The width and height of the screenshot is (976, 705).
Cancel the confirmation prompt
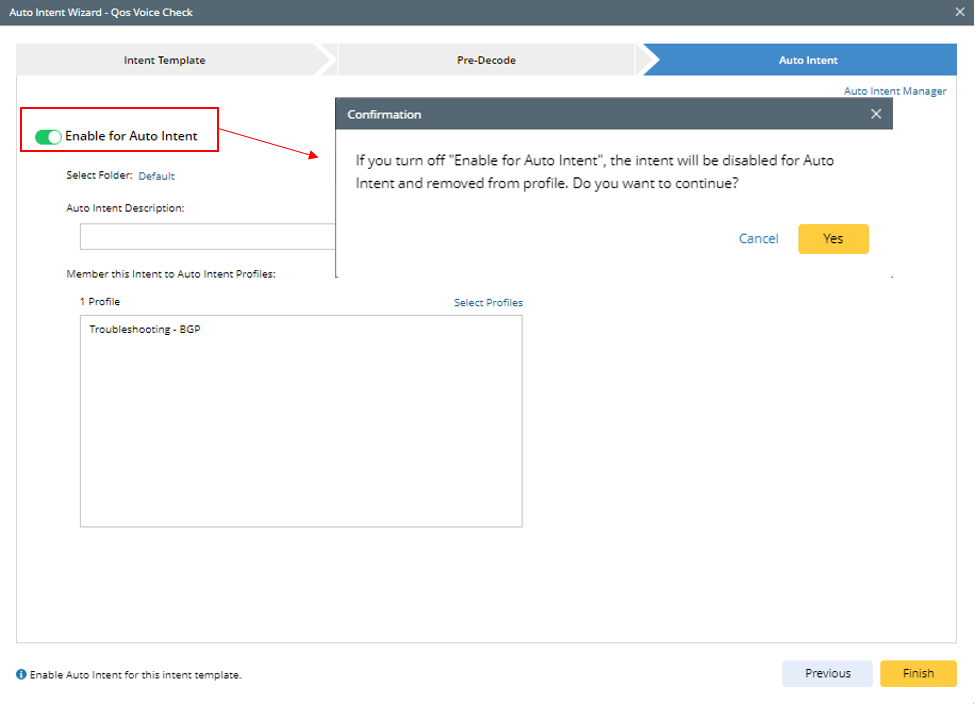click(x=758, y=239)
